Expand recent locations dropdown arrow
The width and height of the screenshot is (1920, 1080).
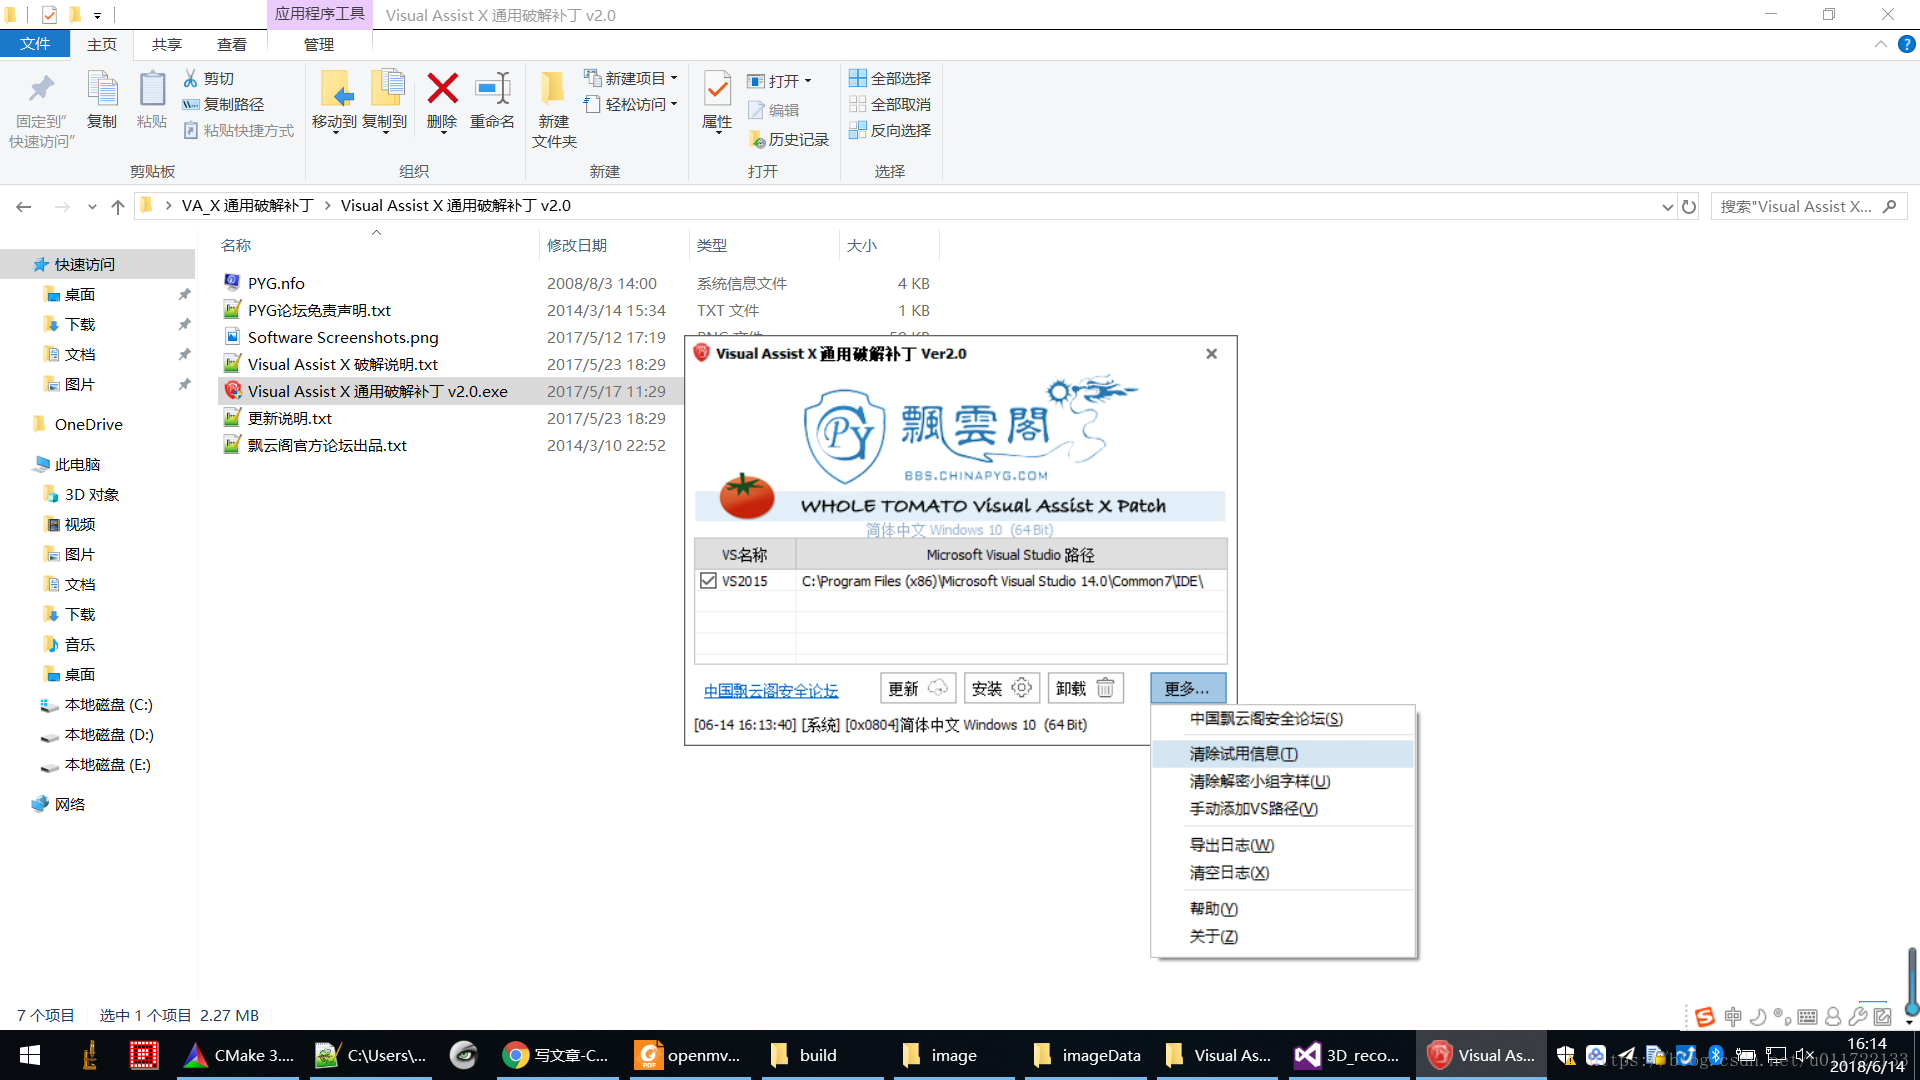92,206
